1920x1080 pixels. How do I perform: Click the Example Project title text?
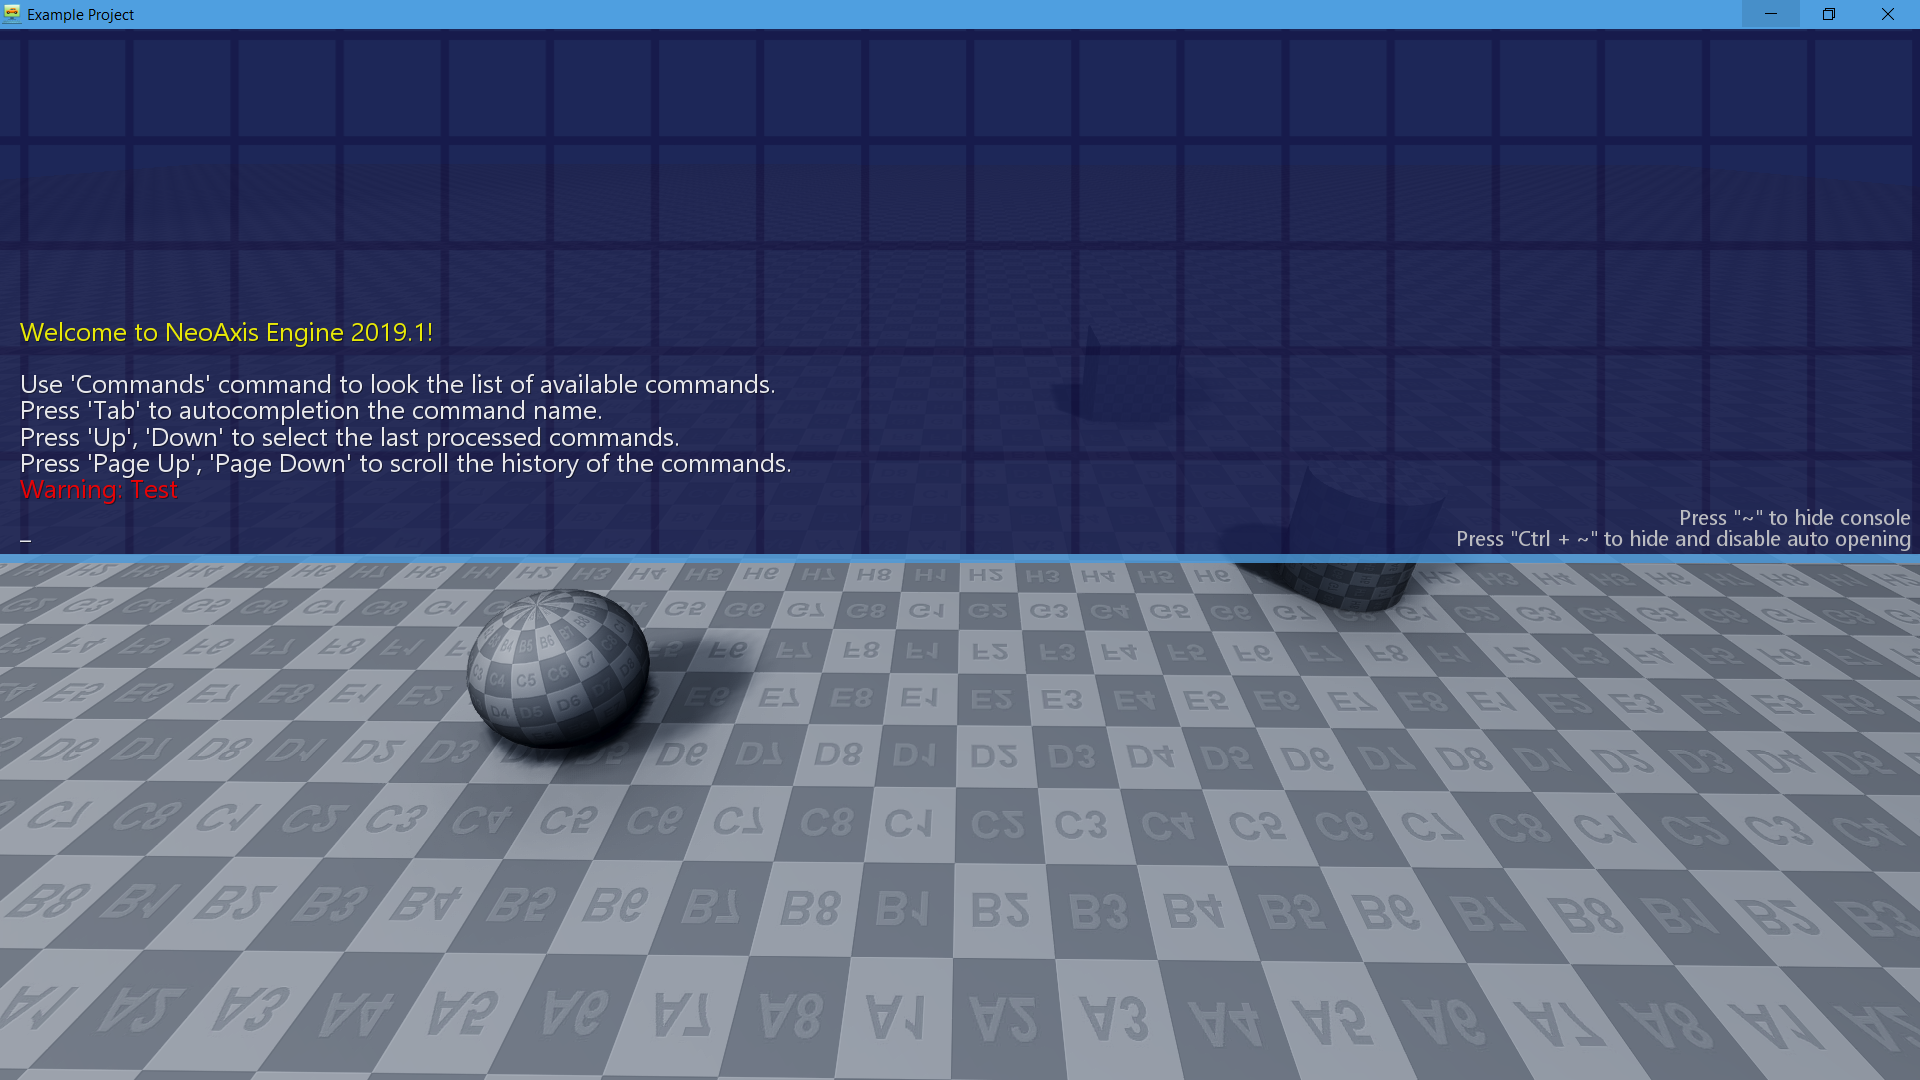tap(80, 15)
